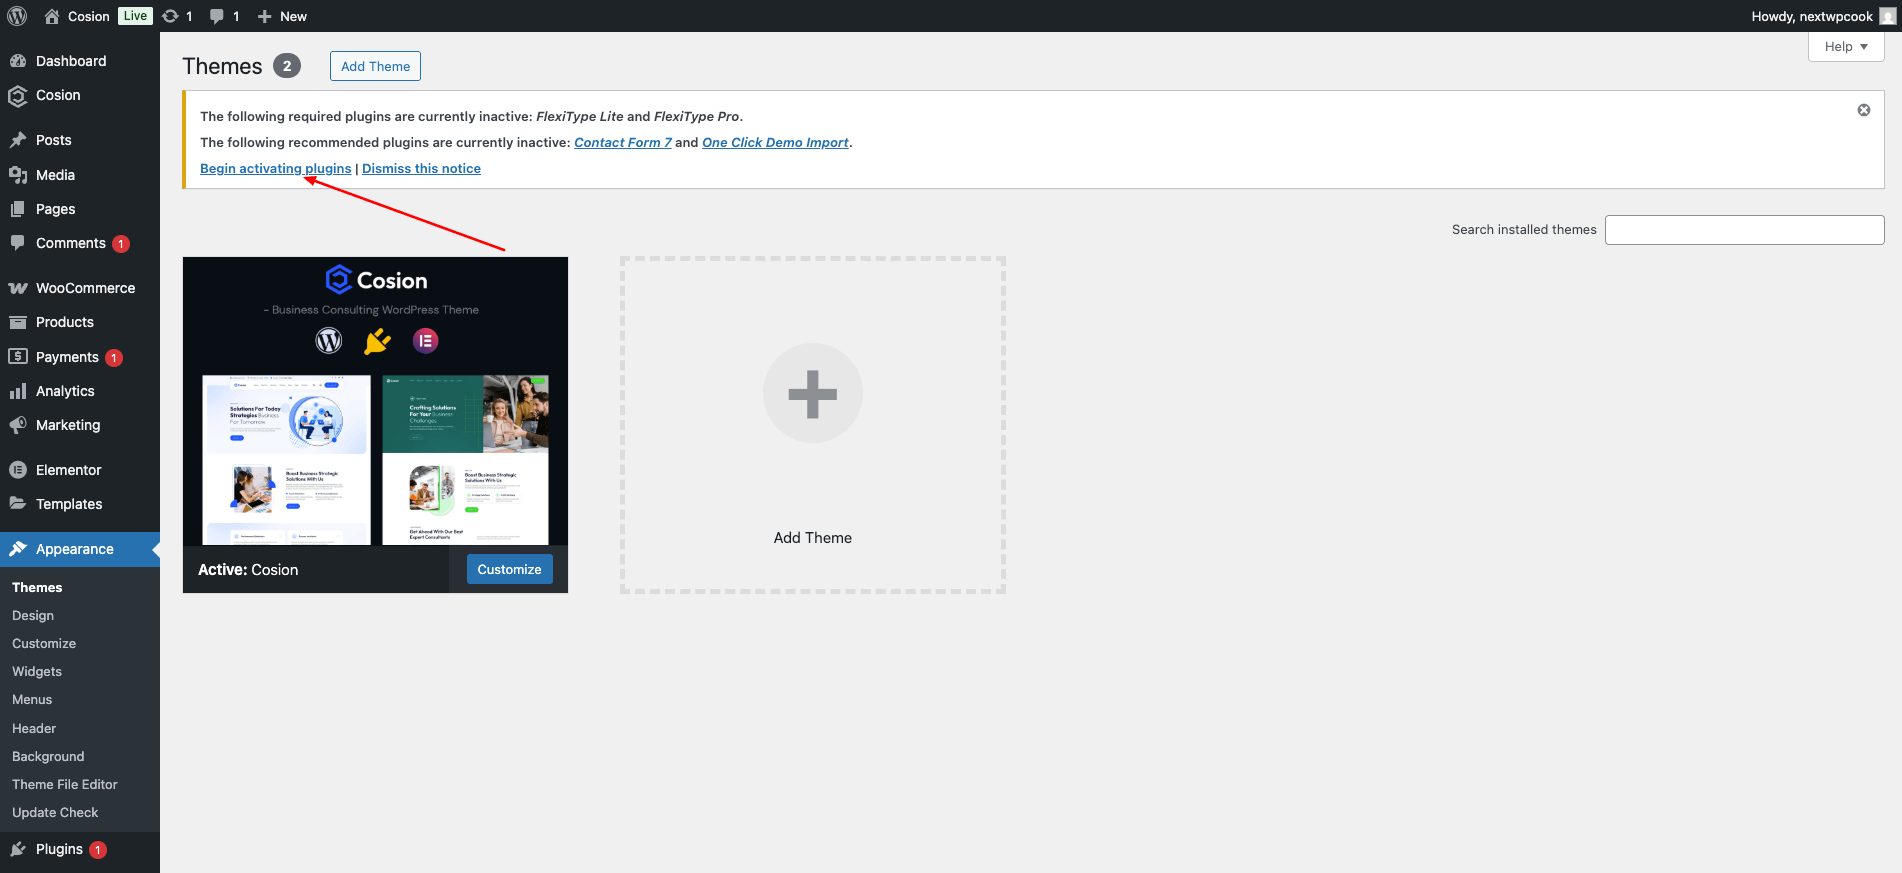
Task: Click the blue Customize button
Action: point(509,569)
